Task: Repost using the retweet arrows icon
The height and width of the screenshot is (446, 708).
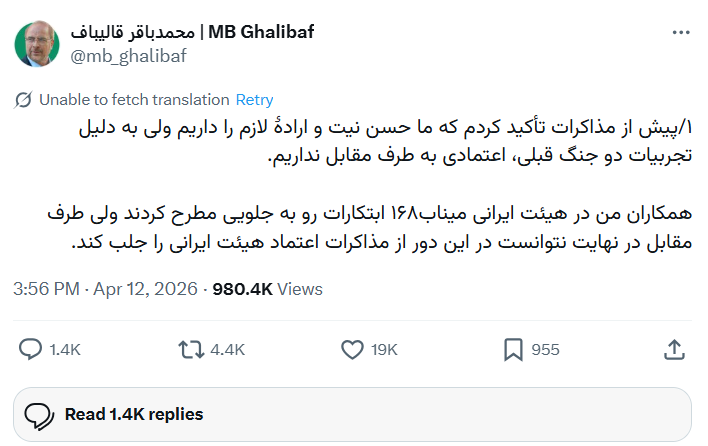Action: (190, 349)
